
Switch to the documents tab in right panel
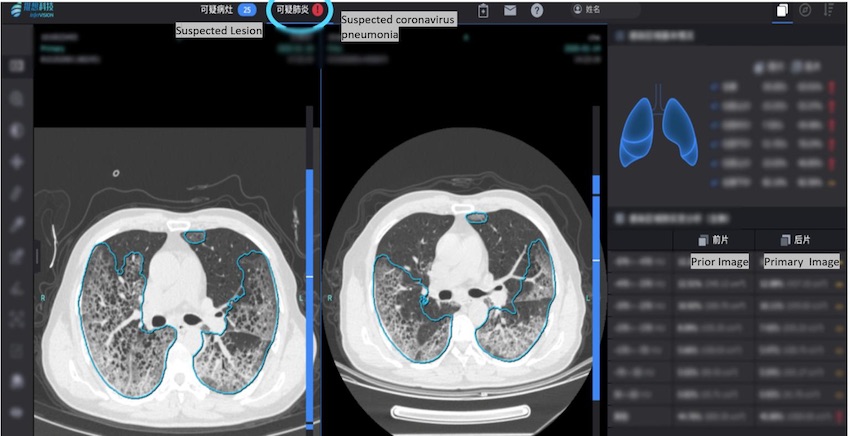[782, 10]
